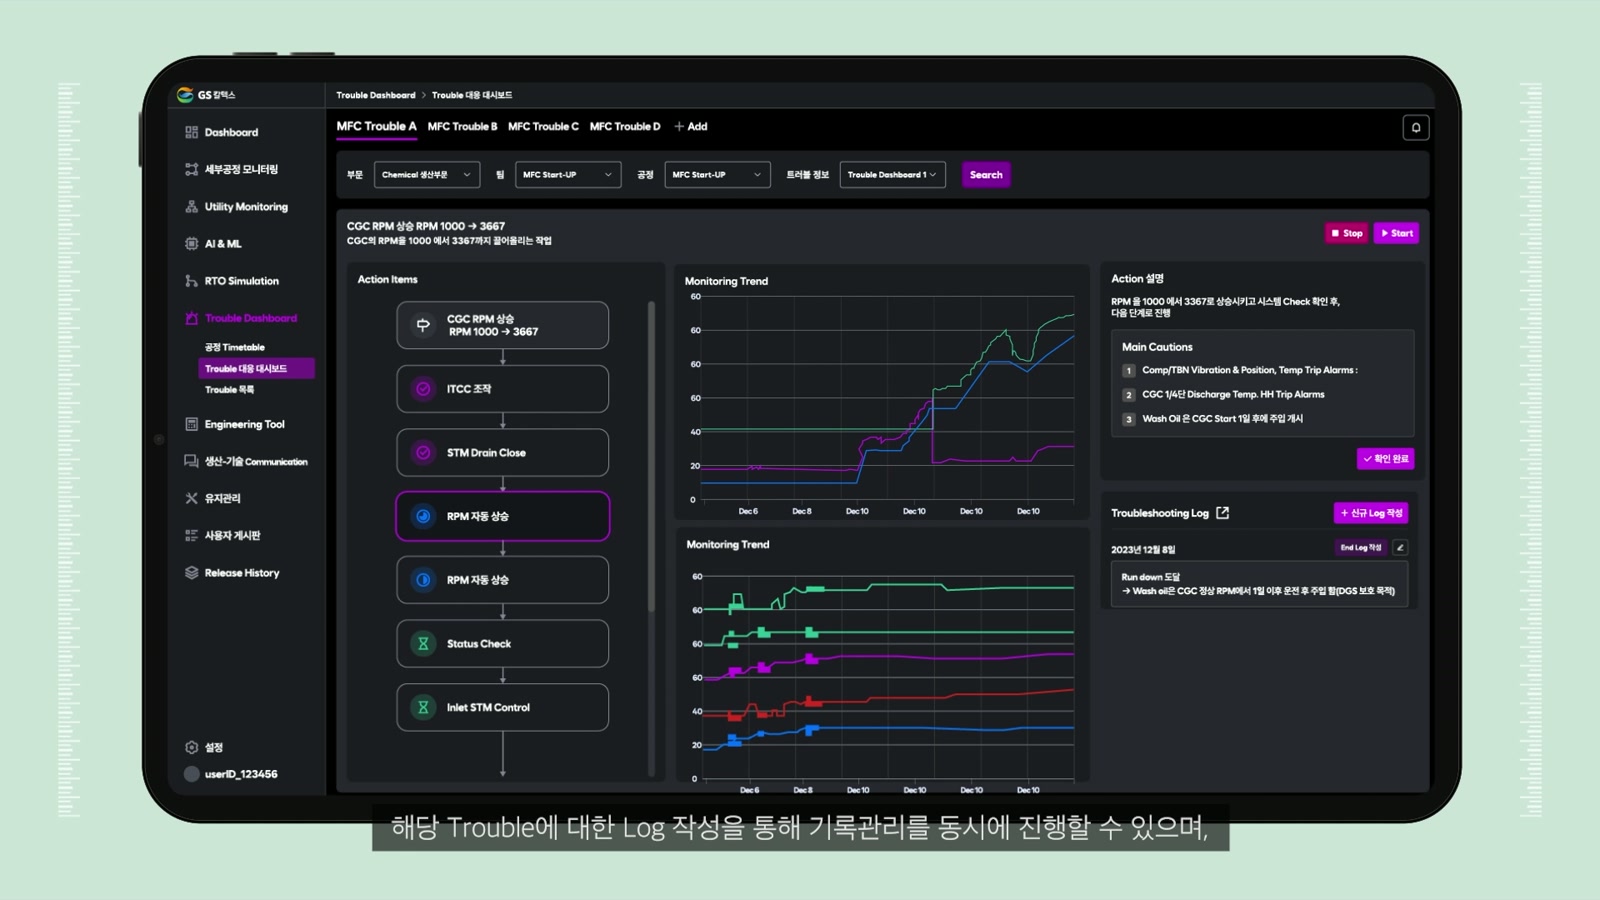This screenshot has height=900, width=1600.
Task: Click the AI & ML chip icon
Action: [191, 244]
